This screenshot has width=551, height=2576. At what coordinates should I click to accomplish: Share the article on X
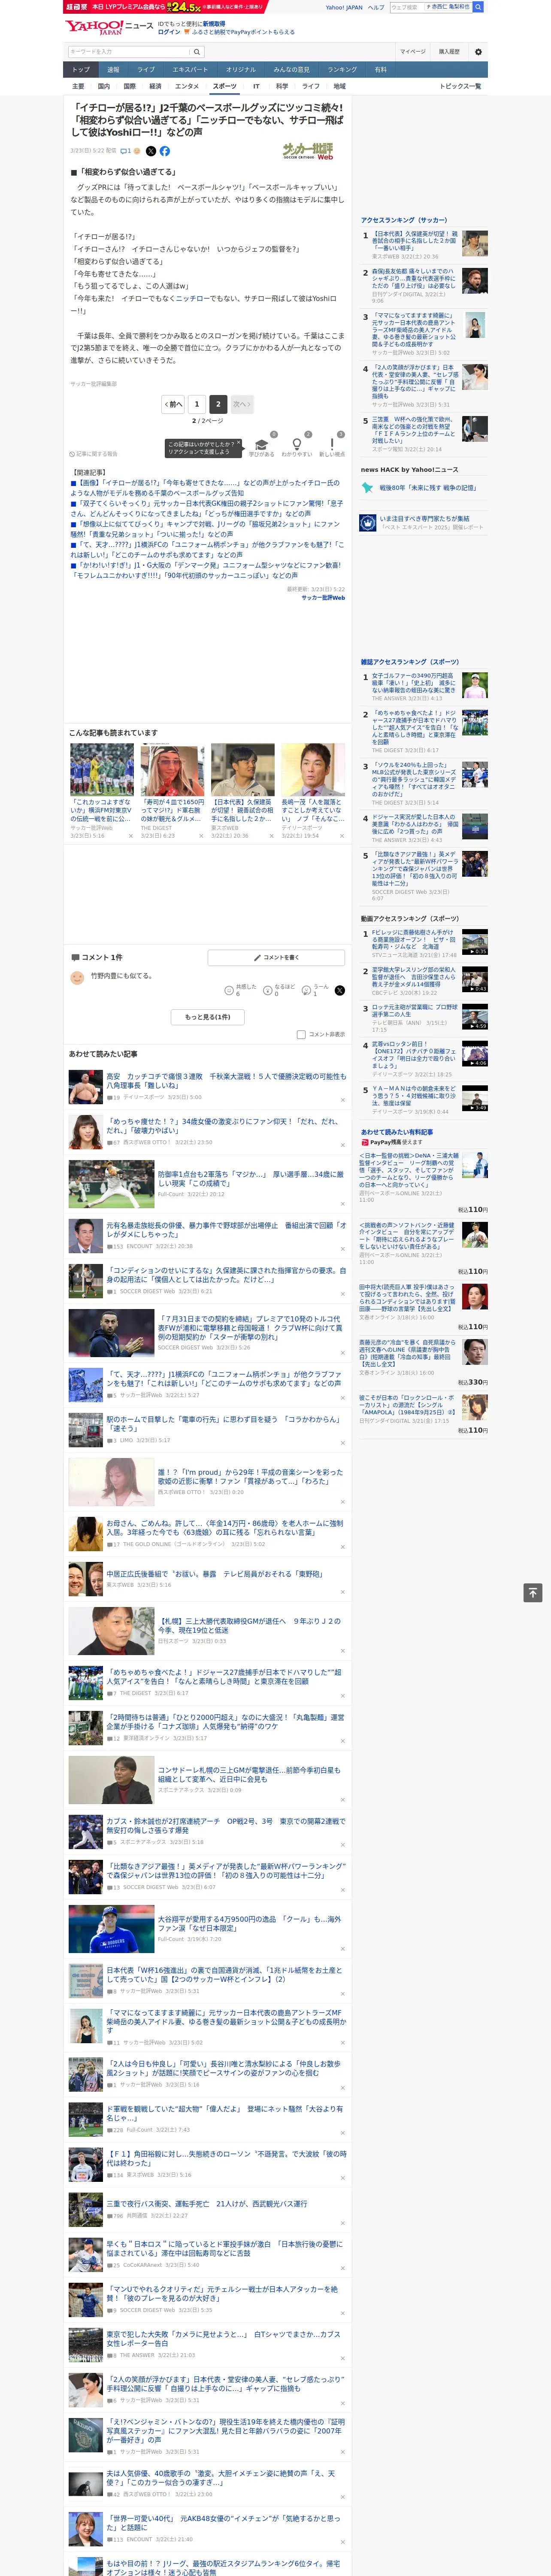click(151, 151)
